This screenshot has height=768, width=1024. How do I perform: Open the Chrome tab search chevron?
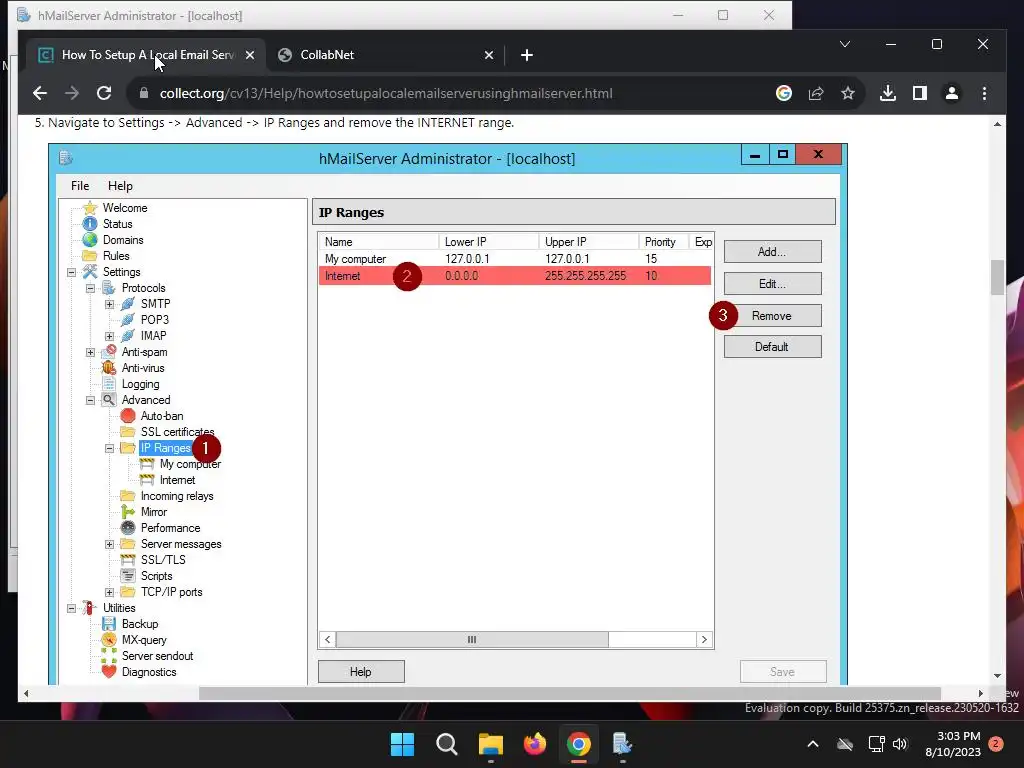[844, 44]
